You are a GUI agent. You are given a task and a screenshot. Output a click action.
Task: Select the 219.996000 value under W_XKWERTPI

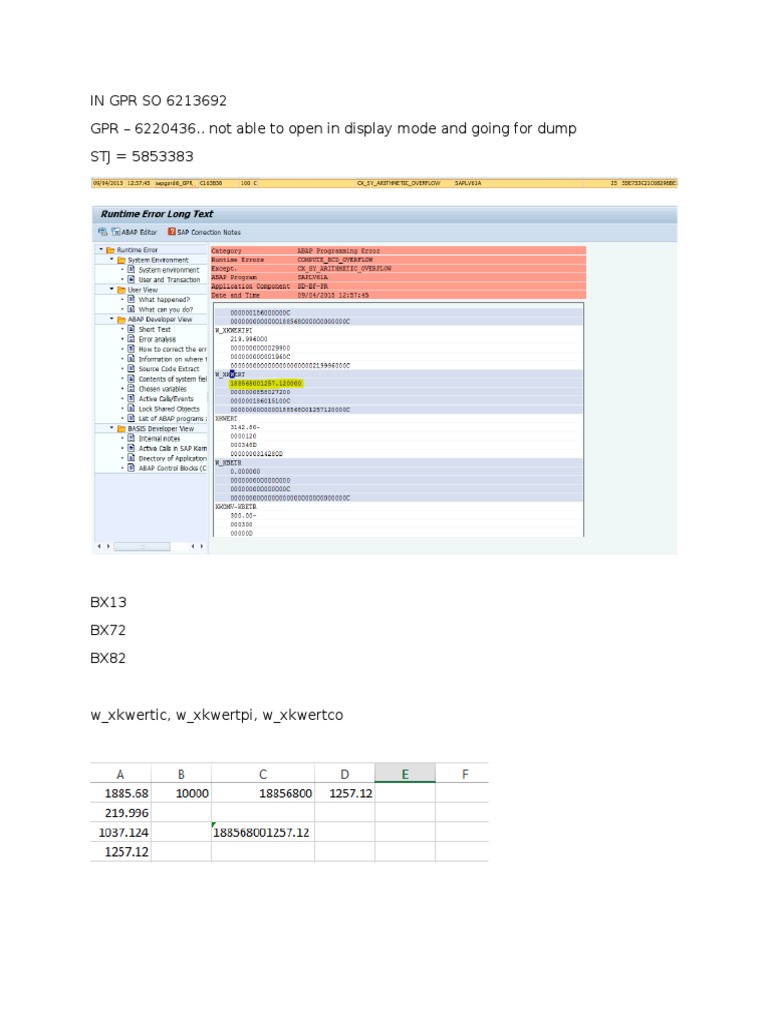249,339
